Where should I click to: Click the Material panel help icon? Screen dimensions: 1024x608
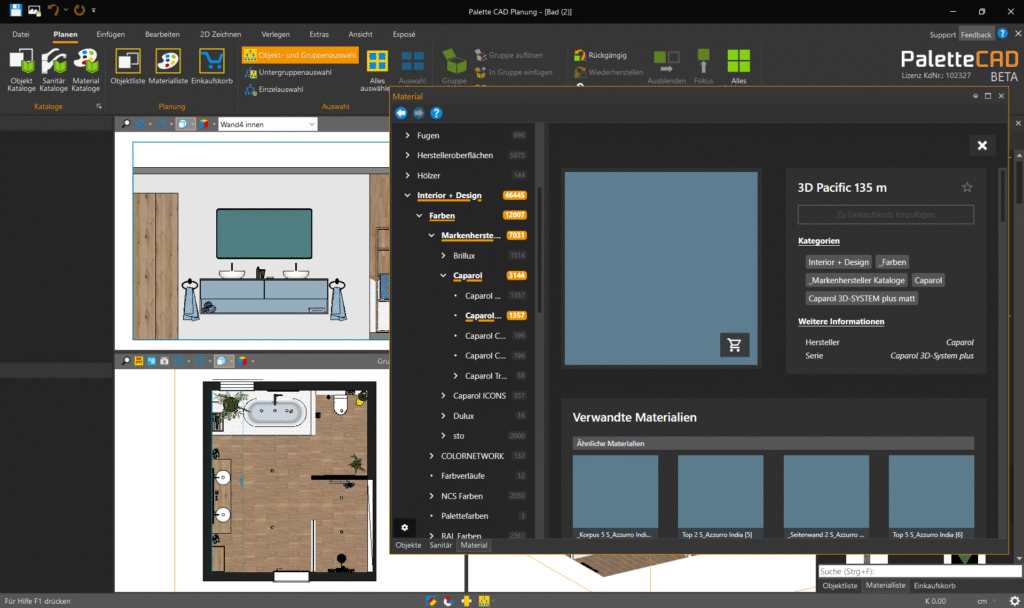[436, 113]
